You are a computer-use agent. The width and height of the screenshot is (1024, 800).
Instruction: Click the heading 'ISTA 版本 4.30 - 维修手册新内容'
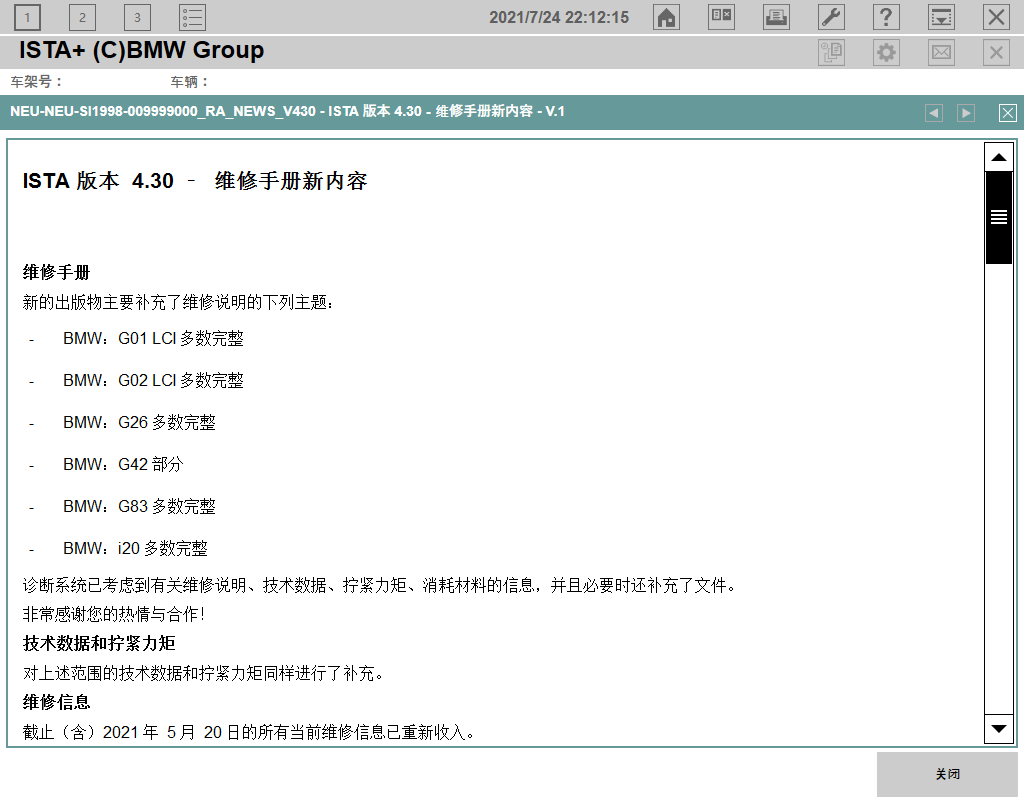point(195,181)
